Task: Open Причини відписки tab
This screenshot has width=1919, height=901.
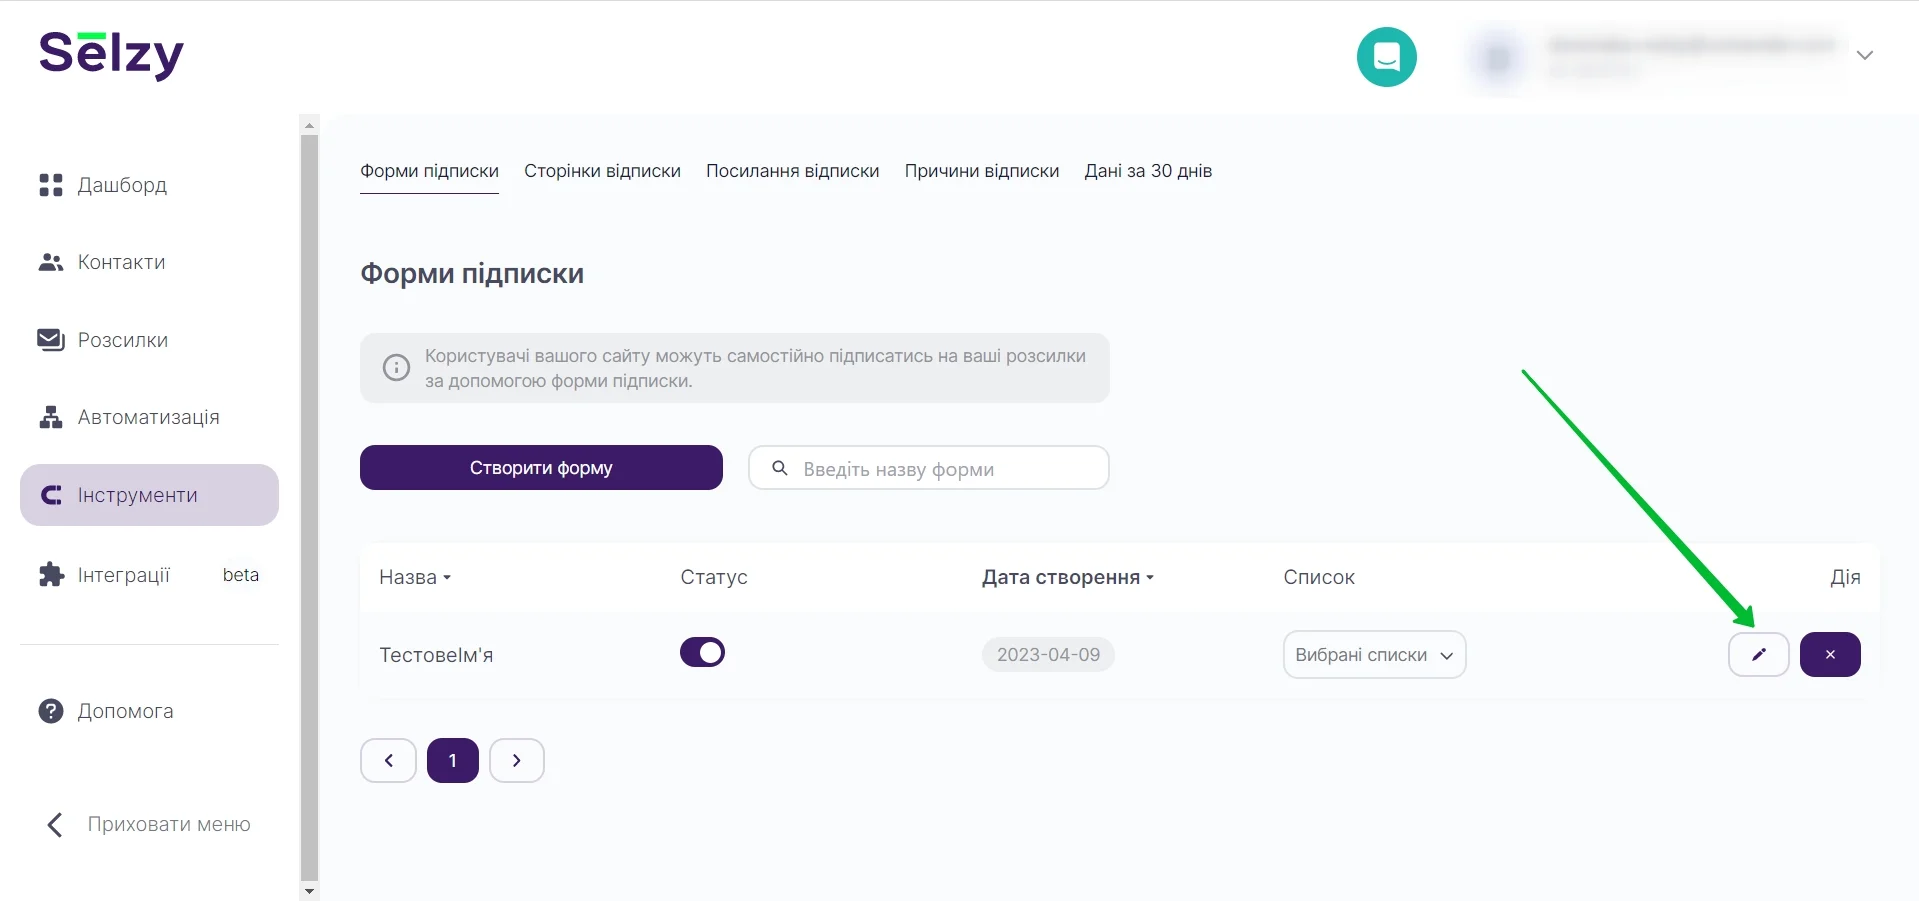Action: [x=982, y=171]
